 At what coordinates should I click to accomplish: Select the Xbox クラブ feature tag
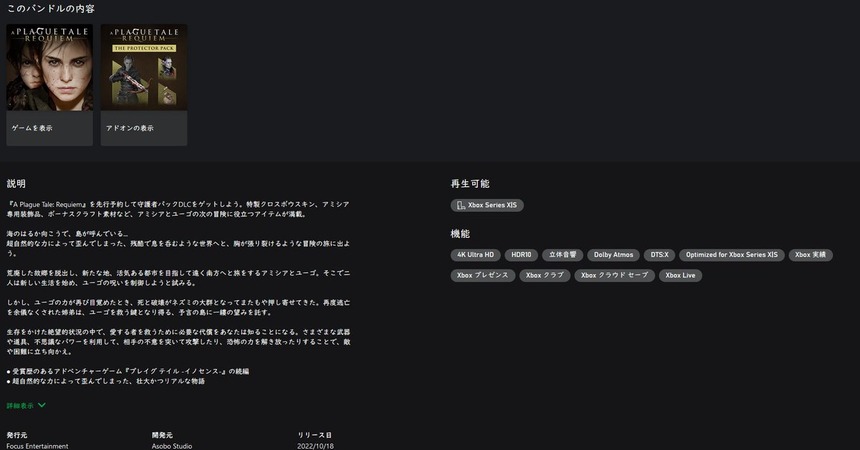(545, 275)
